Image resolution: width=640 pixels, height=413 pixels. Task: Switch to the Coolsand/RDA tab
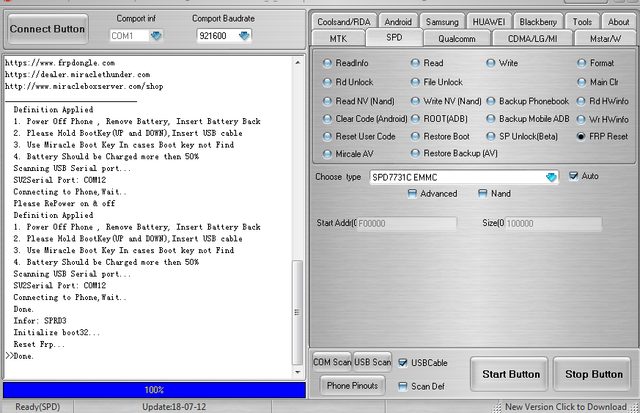pyautogui.click(x=344, y=22)
